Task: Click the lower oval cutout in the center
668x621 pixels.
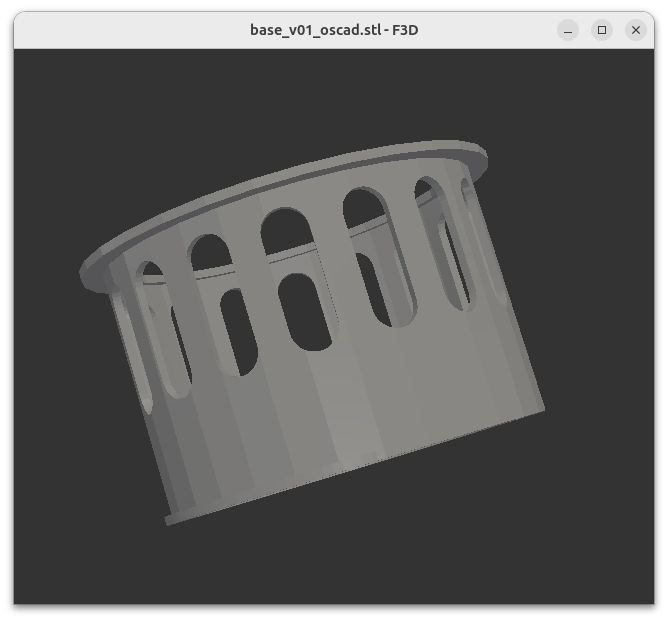Action: [x=305, y=312]
